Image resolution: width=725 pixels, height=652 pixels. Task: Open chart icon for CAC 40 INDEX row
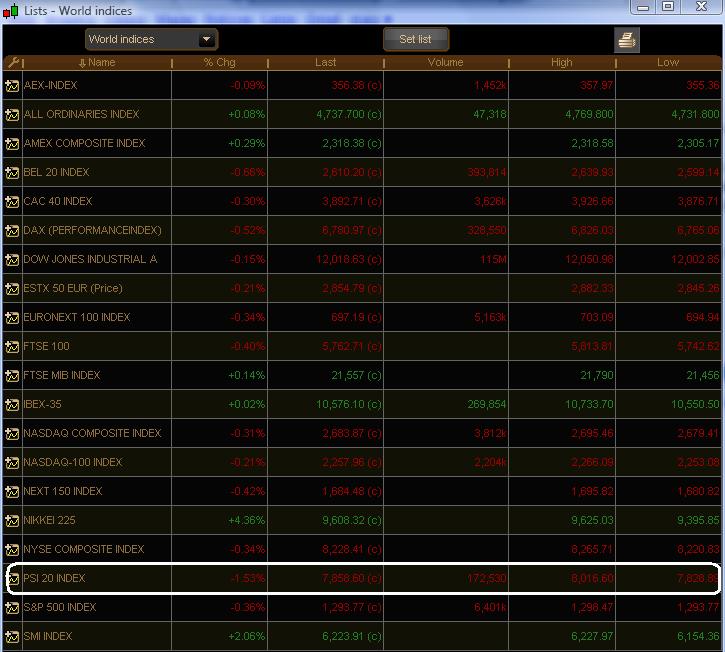(x=12, y=202)
